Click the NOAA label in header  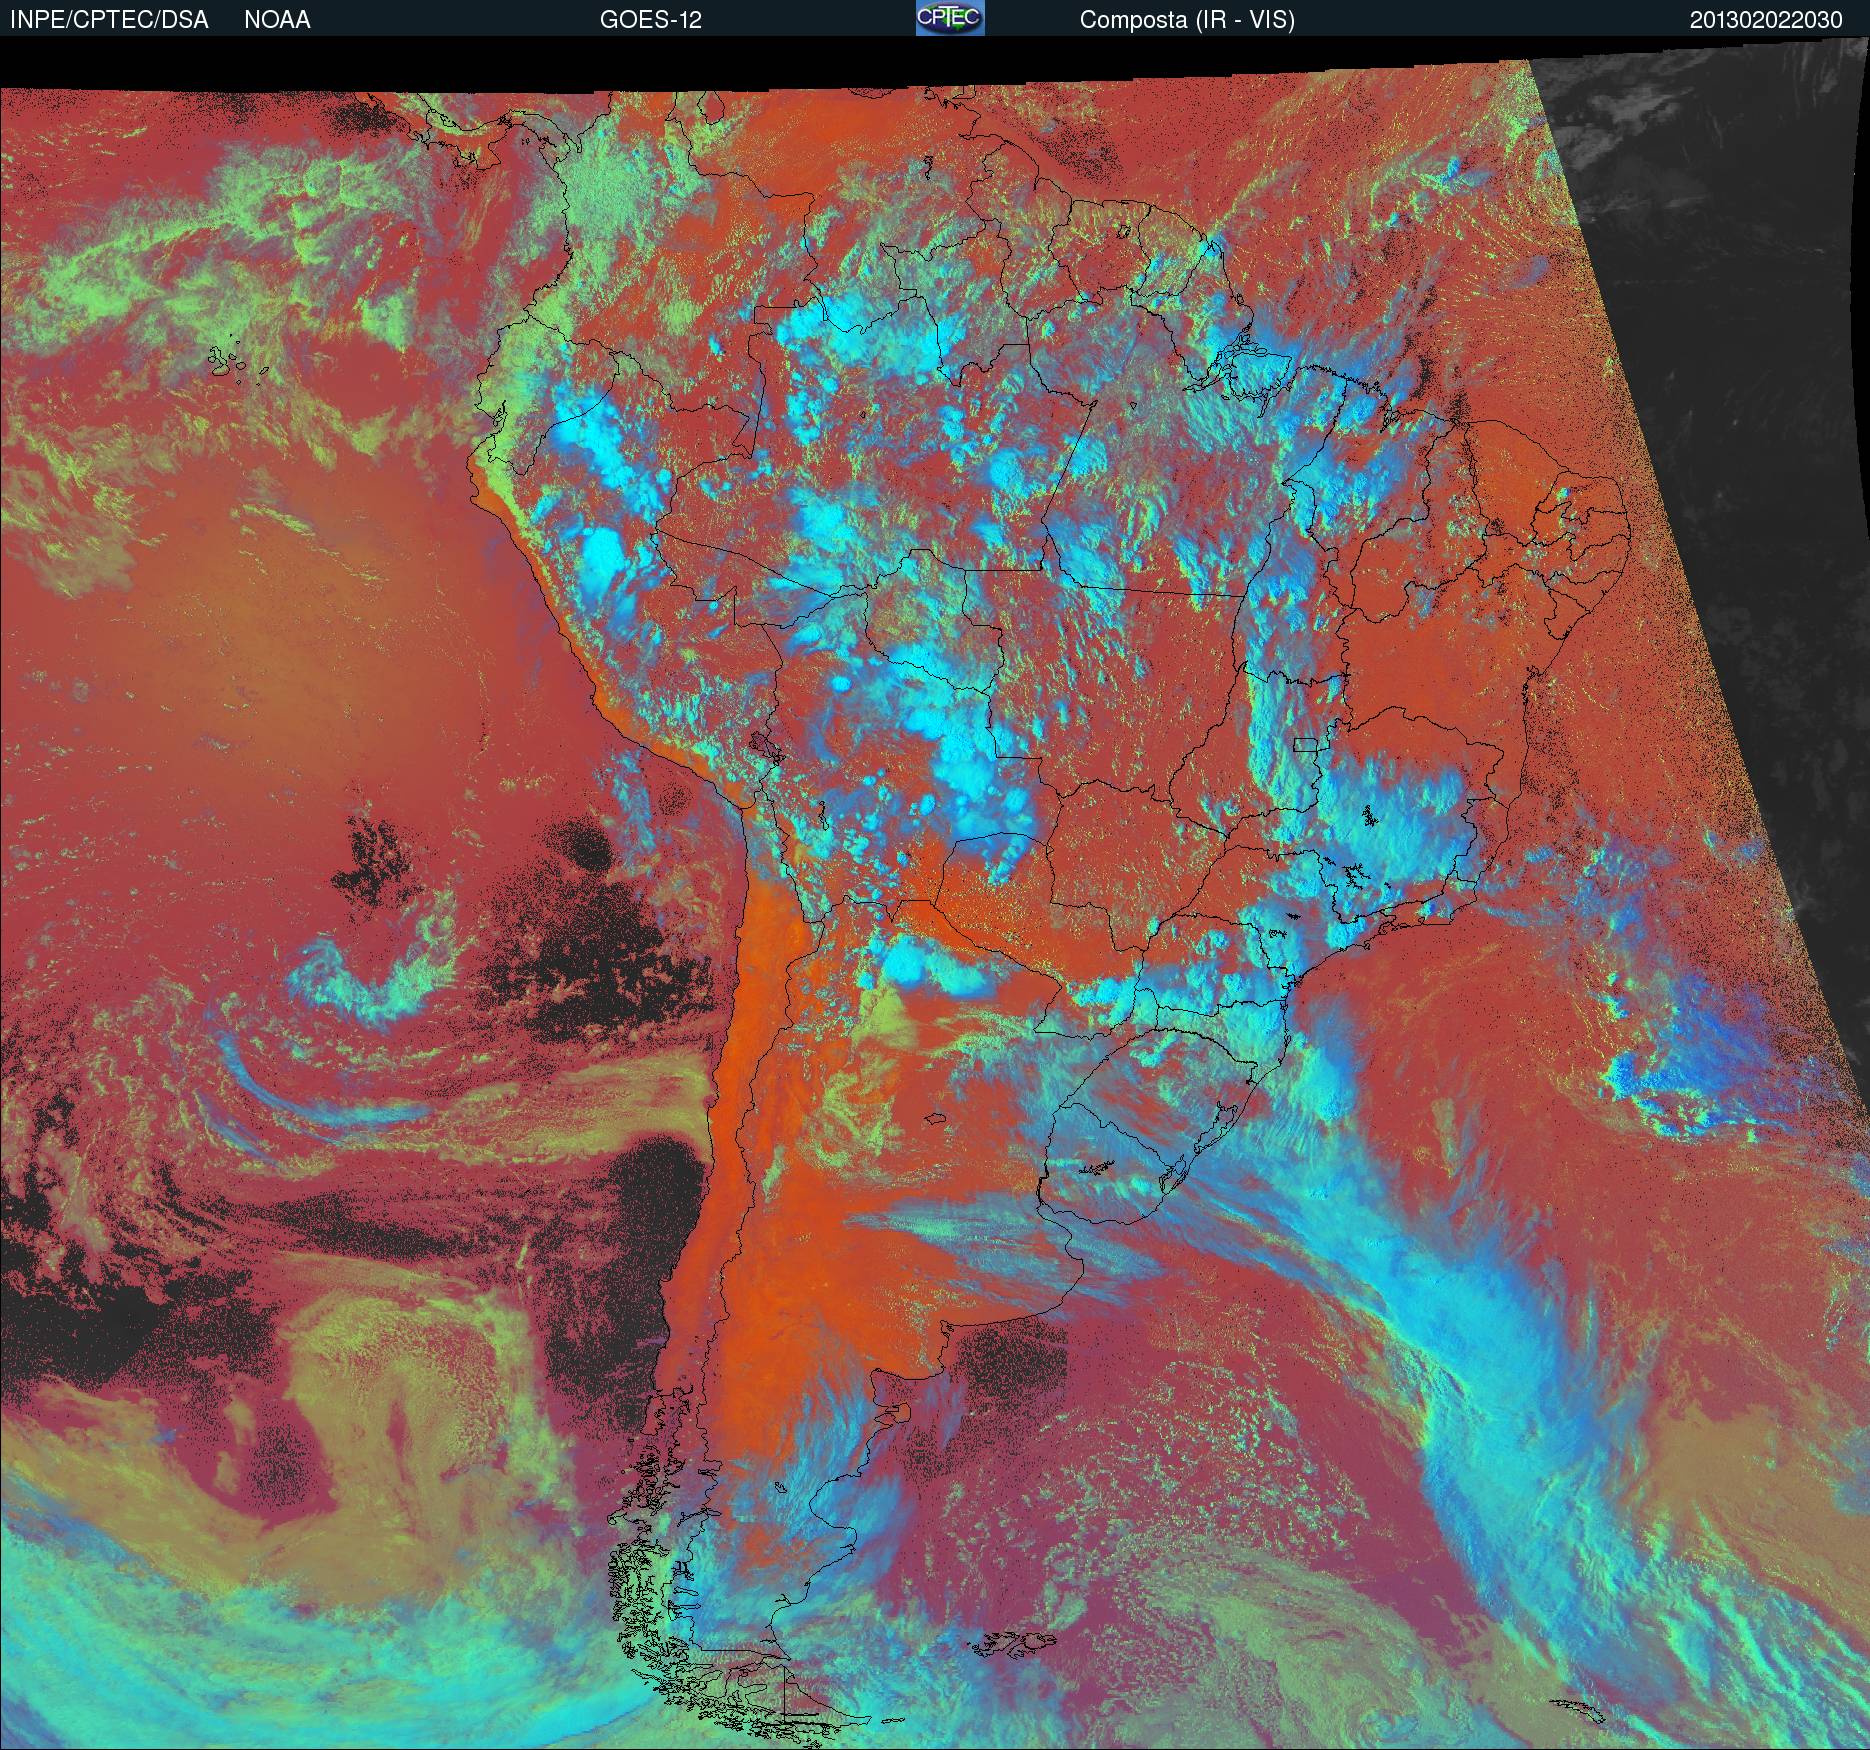[x=277, y=20]
